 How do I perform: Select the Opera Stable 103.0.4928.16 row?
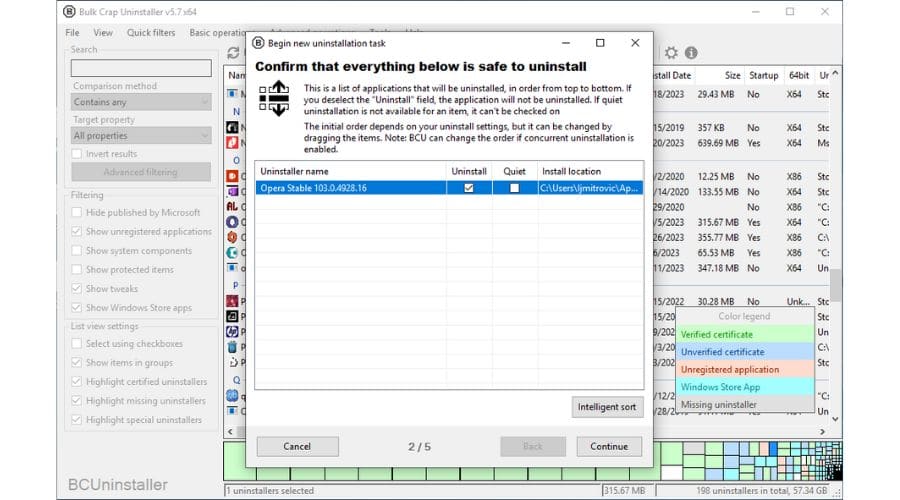pyautogui.click(x=449, y=188)
